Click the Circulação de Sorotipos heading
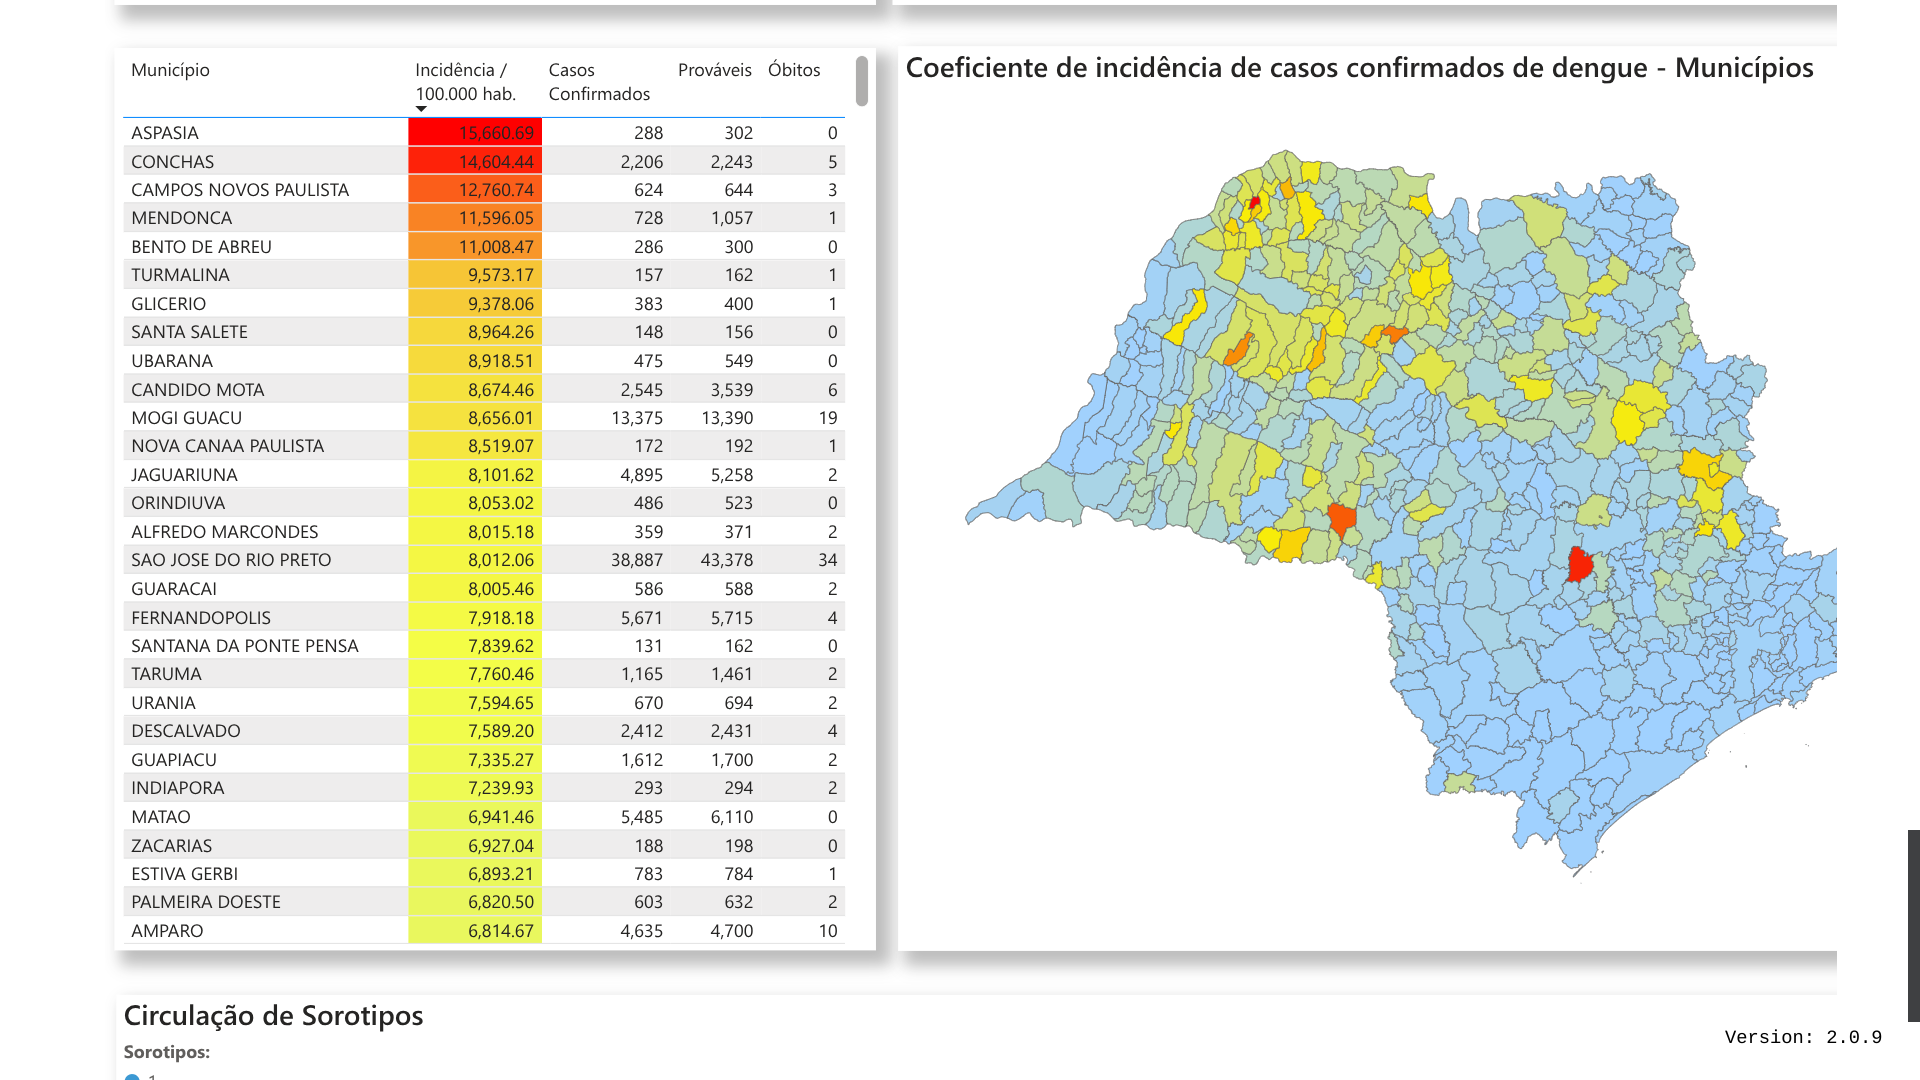Image resolution: width=1920 pixels, height=1080 pixels. [273, 1016]
